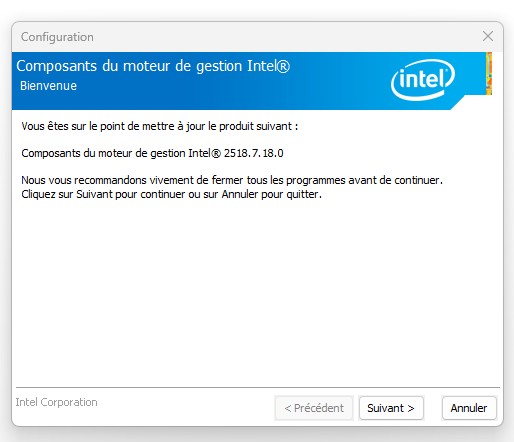514x442 pixels.
Task: Click the ® symbol in the banner title
Action: tap(283, 66)
